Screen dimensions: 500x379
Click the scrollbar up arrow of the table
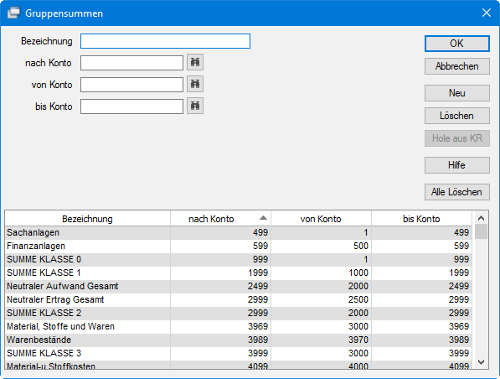pos(481,218)
